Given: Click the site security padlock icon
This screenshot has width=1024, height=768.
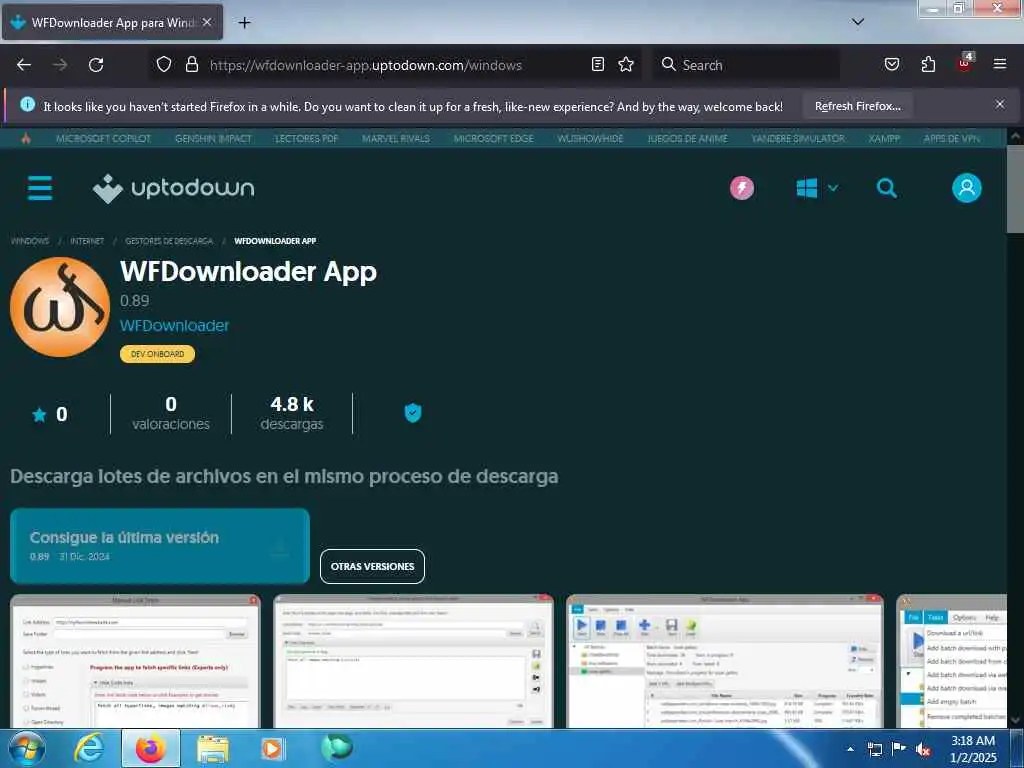Looking at the screenshot, I should tap(191, 64).
